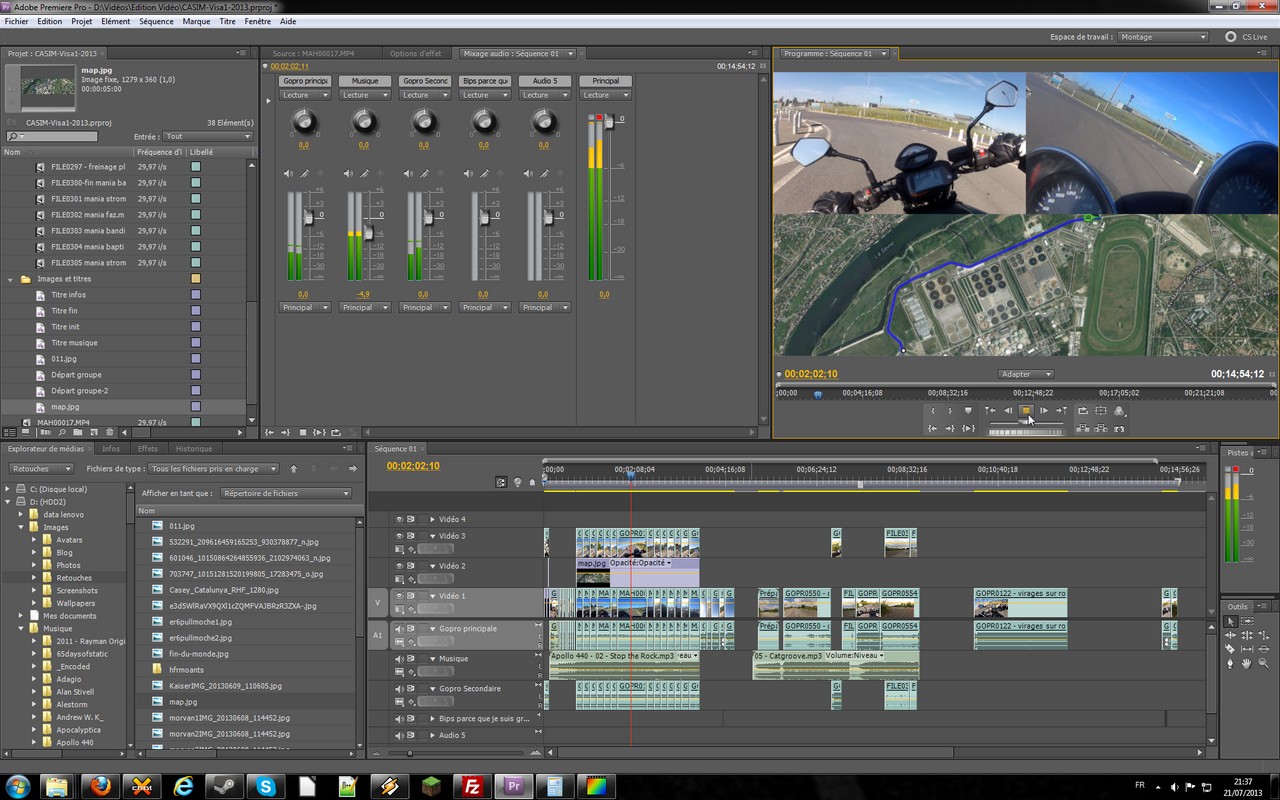The image size is (1280, 800).
Task: Step forward one frame in Program monitor
Action: 1044,410
